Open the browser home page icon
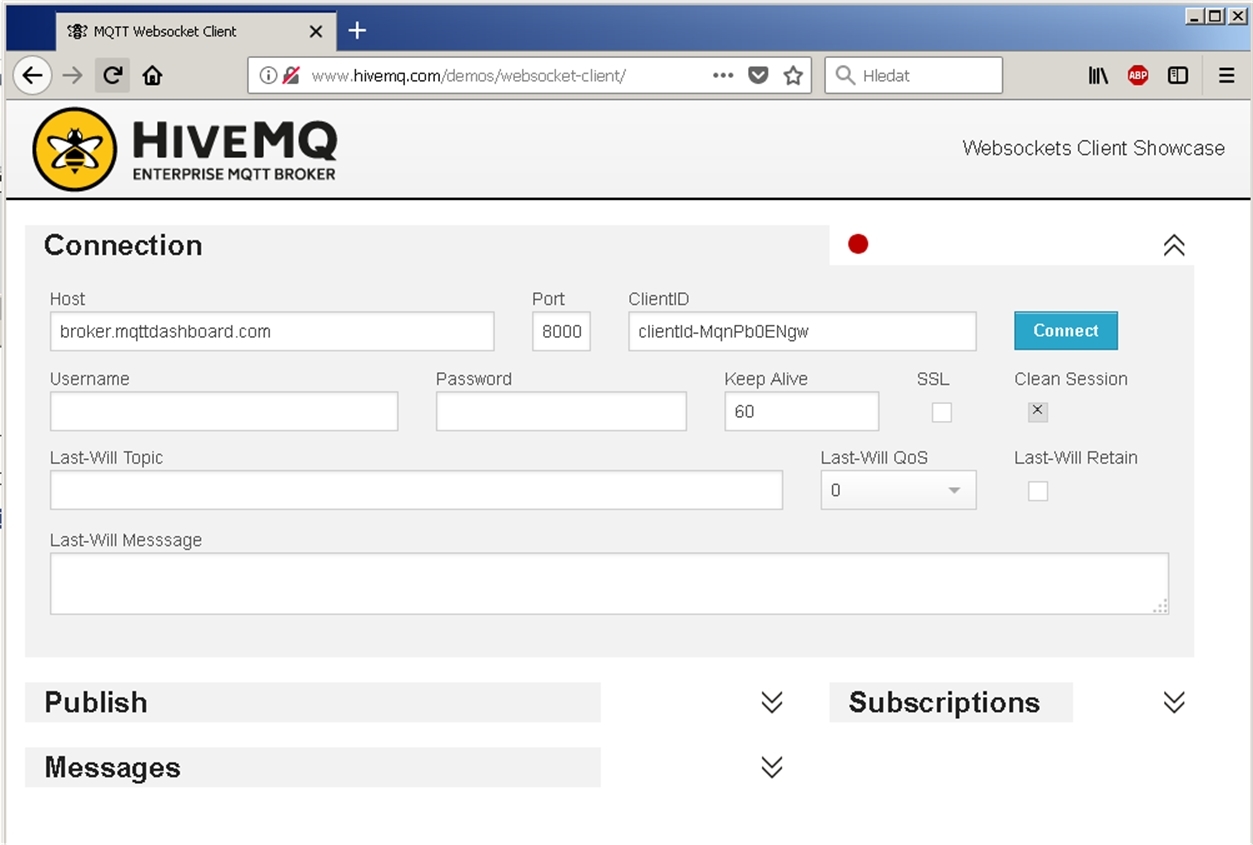1253x845 pixels. tap(152, 75)
